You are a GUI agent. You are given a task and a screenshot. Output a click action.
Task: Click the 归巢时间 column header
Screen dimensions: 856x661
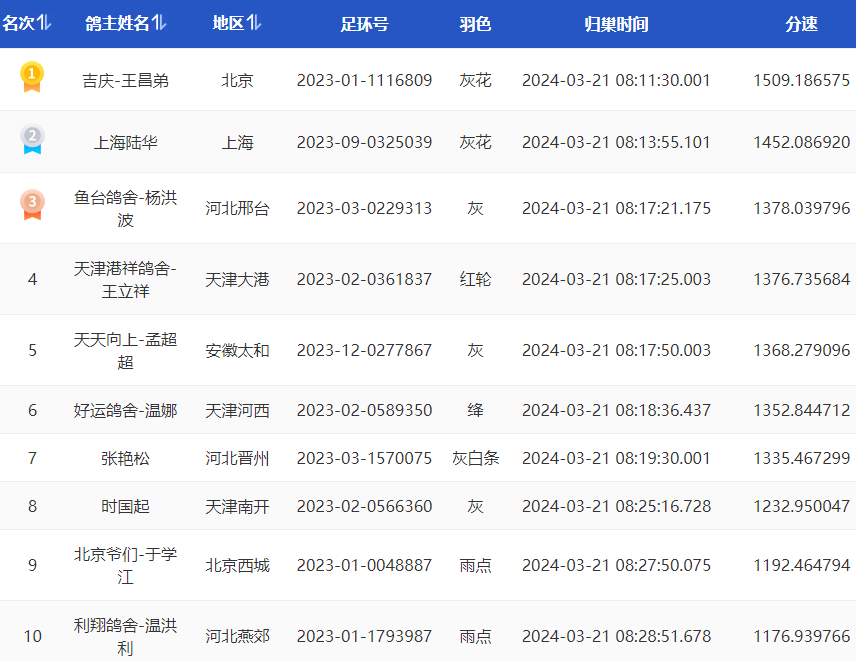click(x=616, y=24)
